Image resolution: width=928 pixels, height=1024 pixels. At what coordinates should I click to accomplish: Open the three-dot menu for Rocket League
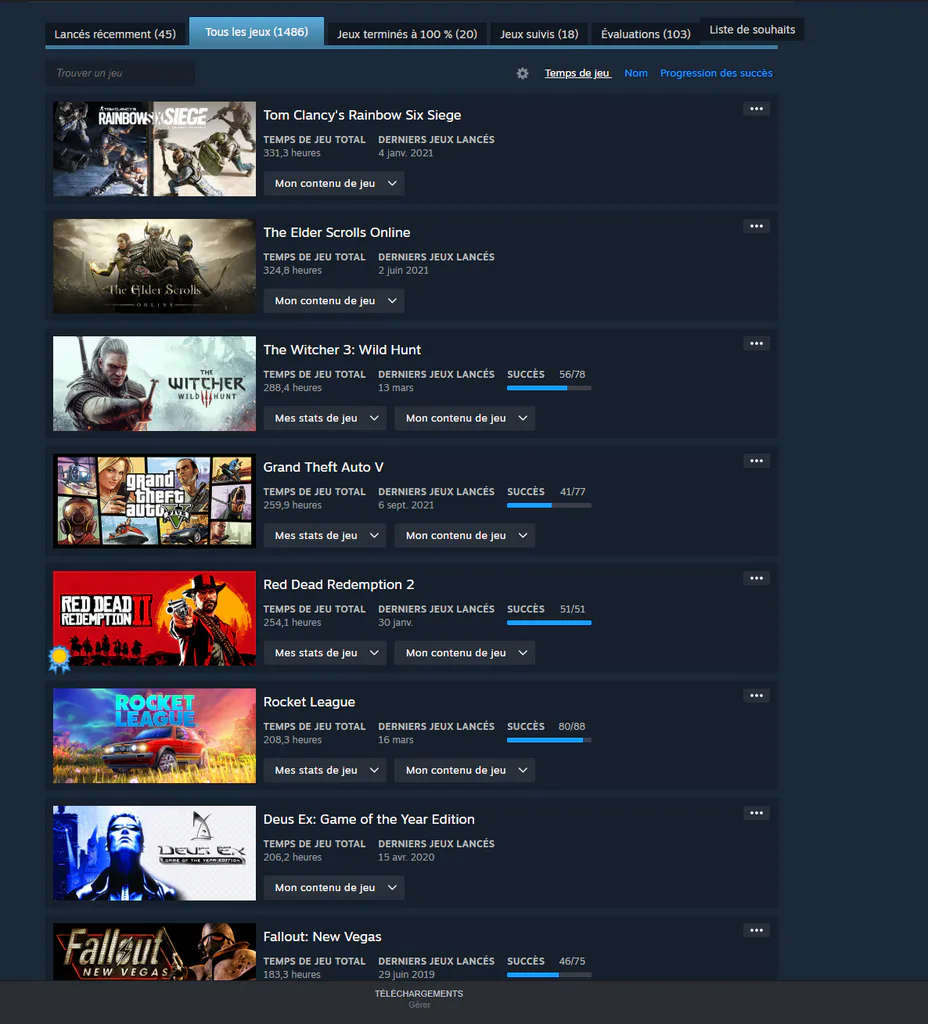[756, 696]
